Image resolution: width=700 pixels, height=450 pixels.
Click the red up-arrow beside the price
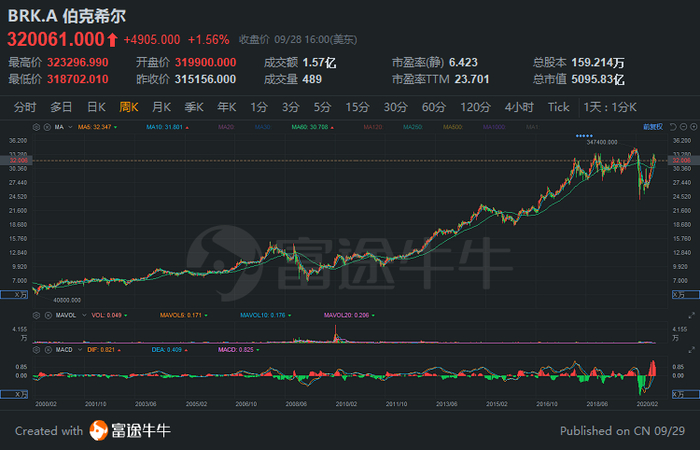(x=112, y=40)
